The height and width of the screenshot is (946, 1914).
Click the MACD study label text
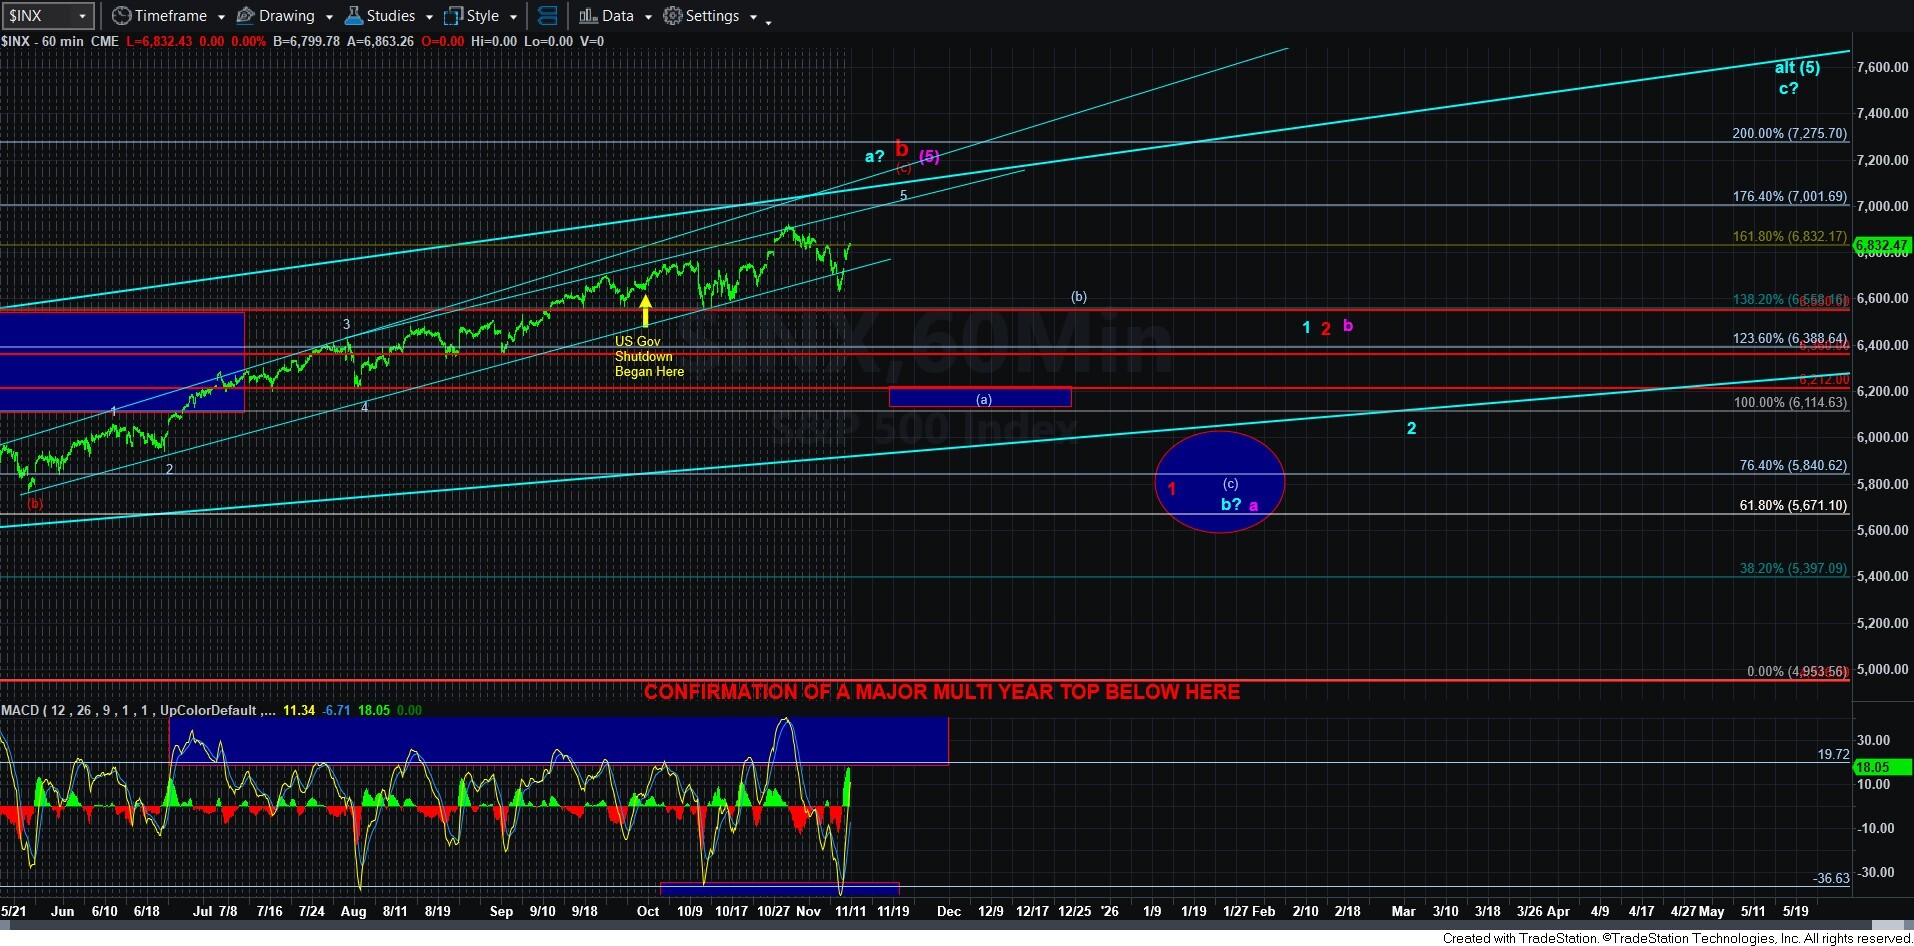click(x=20, y=710)
